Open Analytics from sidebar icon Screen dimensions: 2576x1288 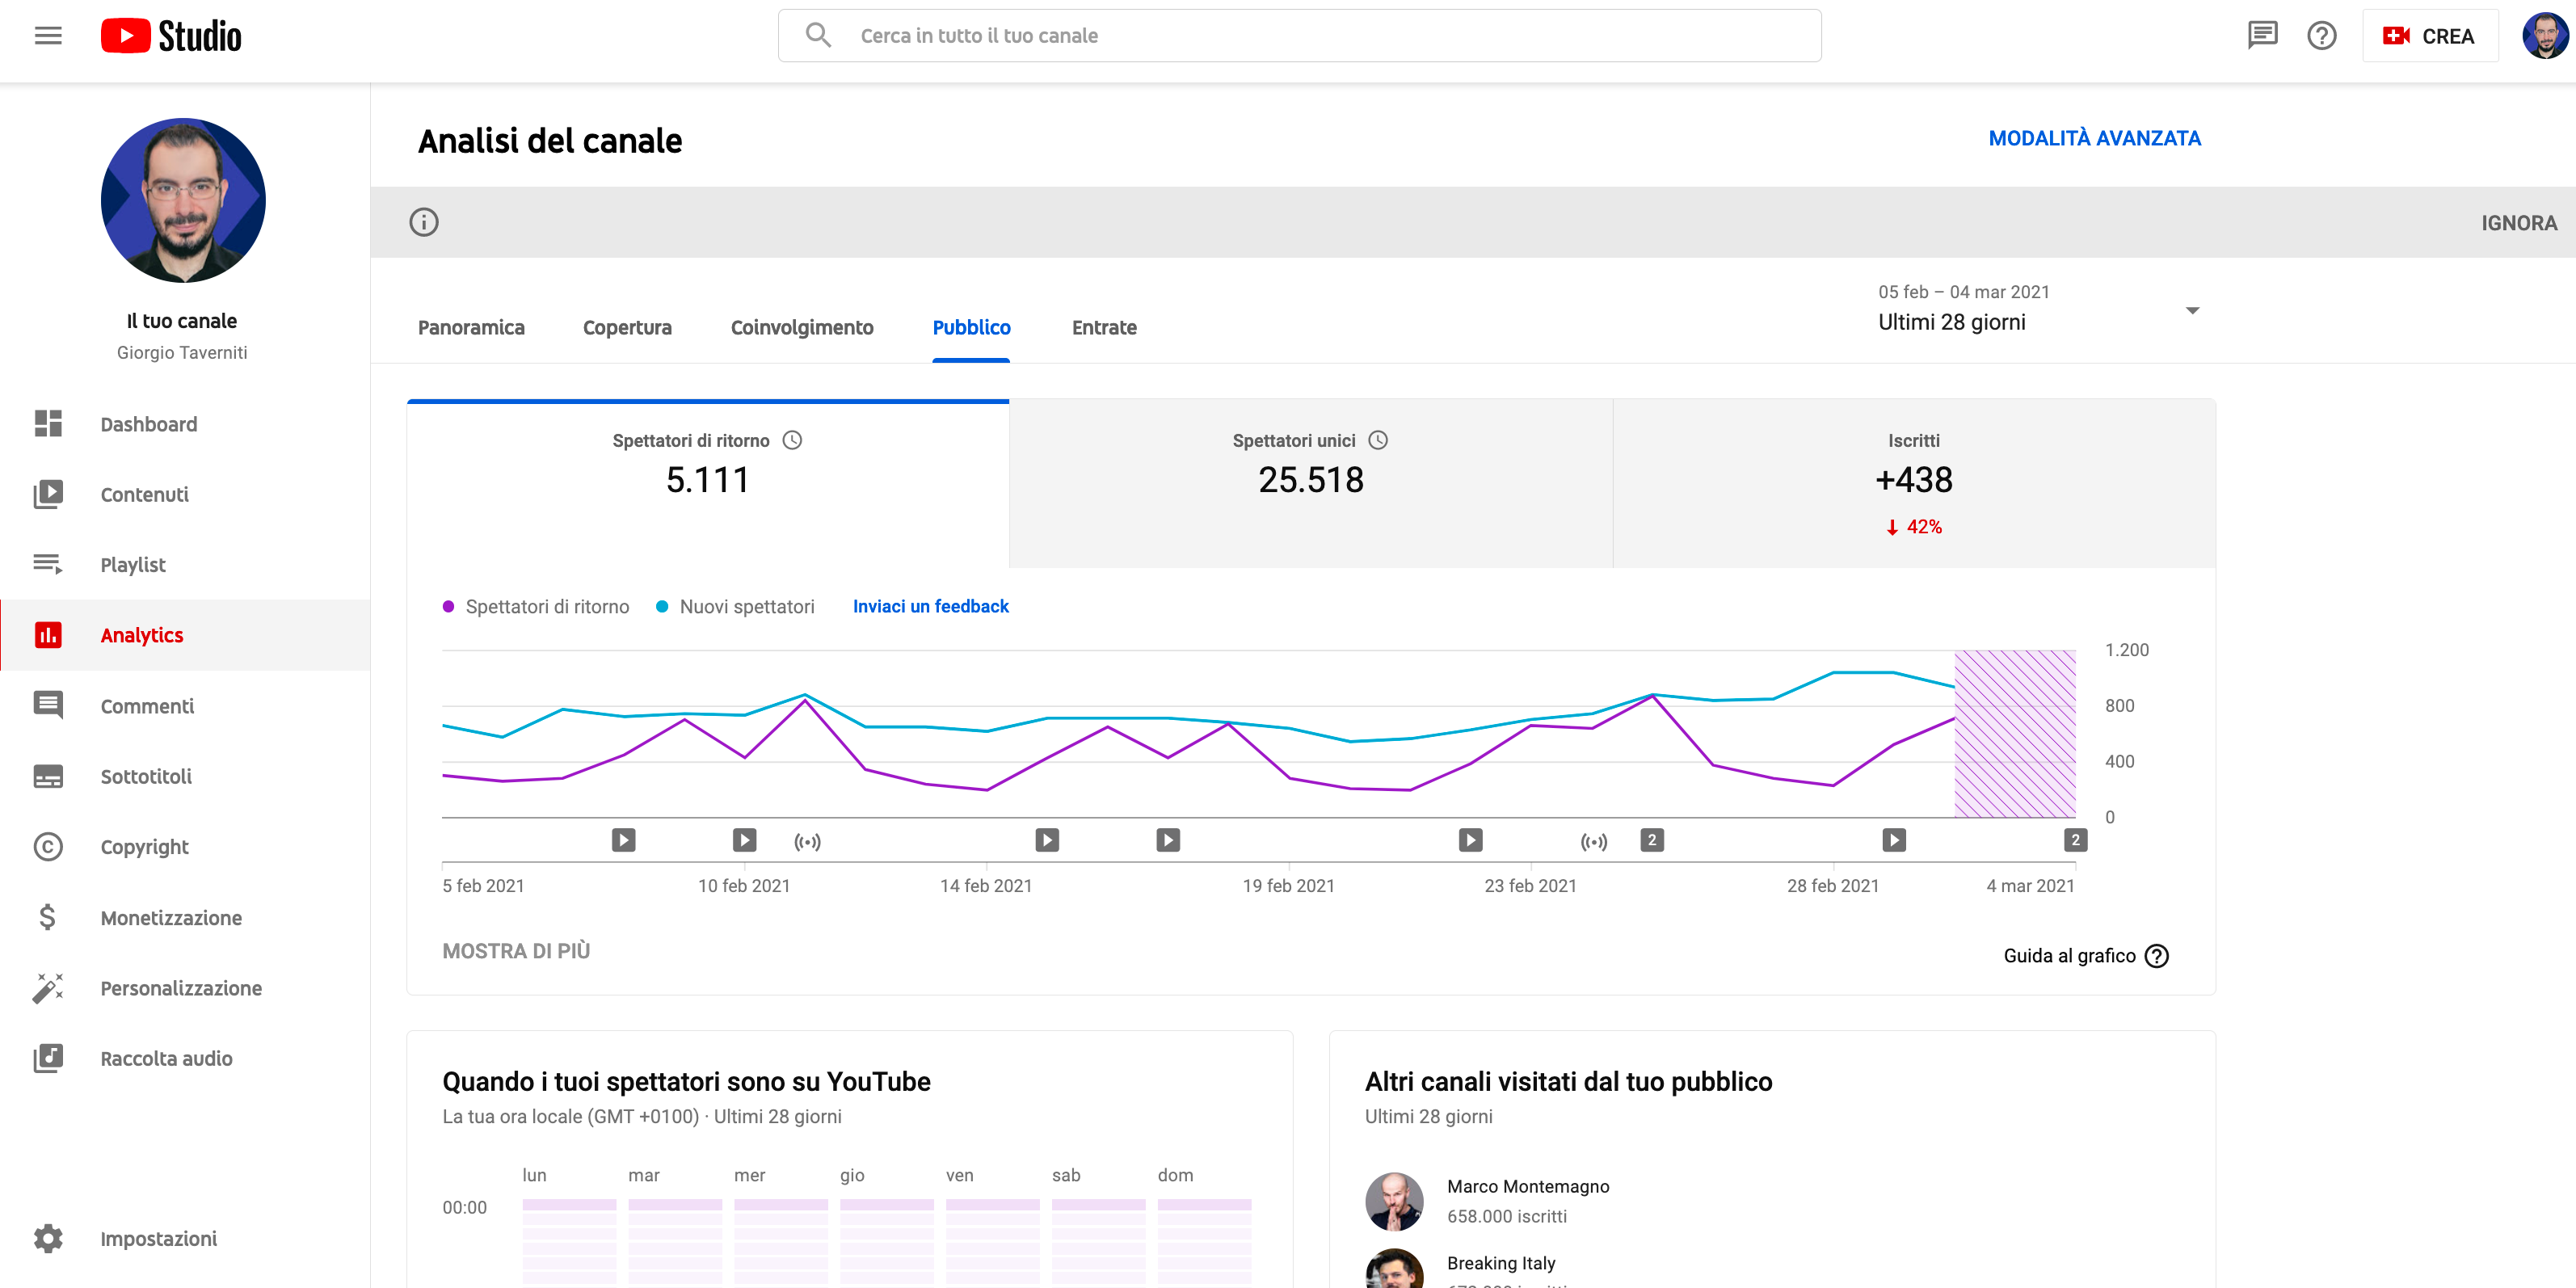coord(48,635)
